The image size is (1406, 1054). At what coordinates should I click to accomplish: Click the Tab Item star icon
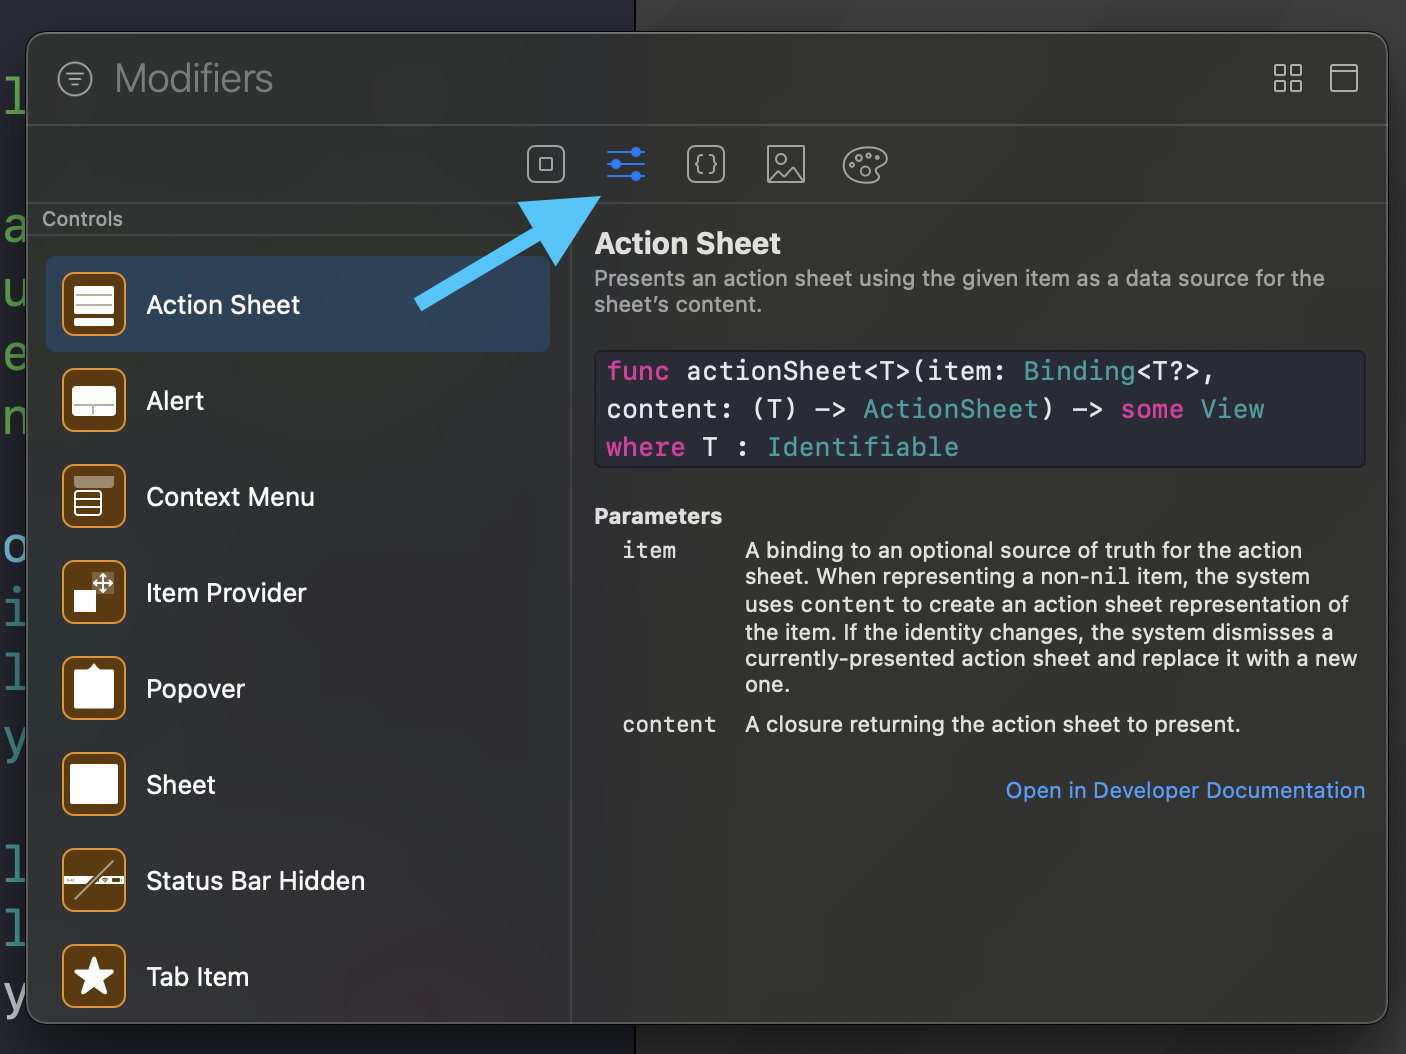pyautogui.click(x=94, y=976)
